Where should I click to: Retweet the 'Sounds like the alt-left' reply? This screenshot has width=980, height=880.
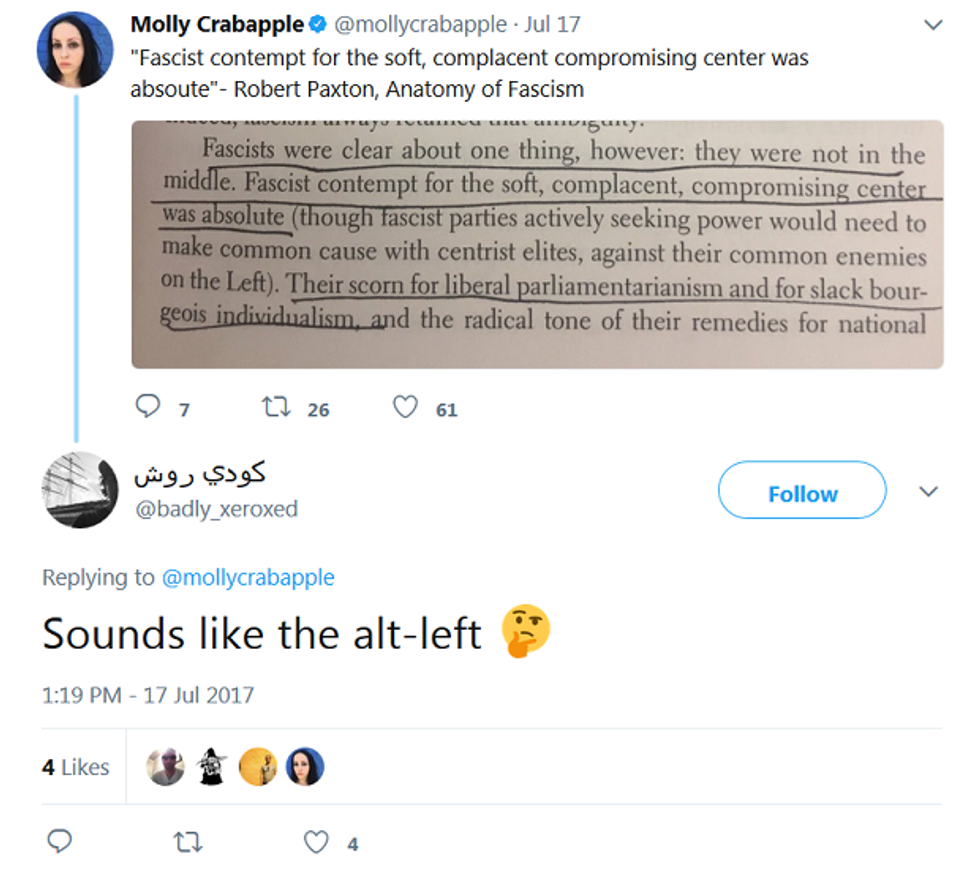[x=187, y=842]
